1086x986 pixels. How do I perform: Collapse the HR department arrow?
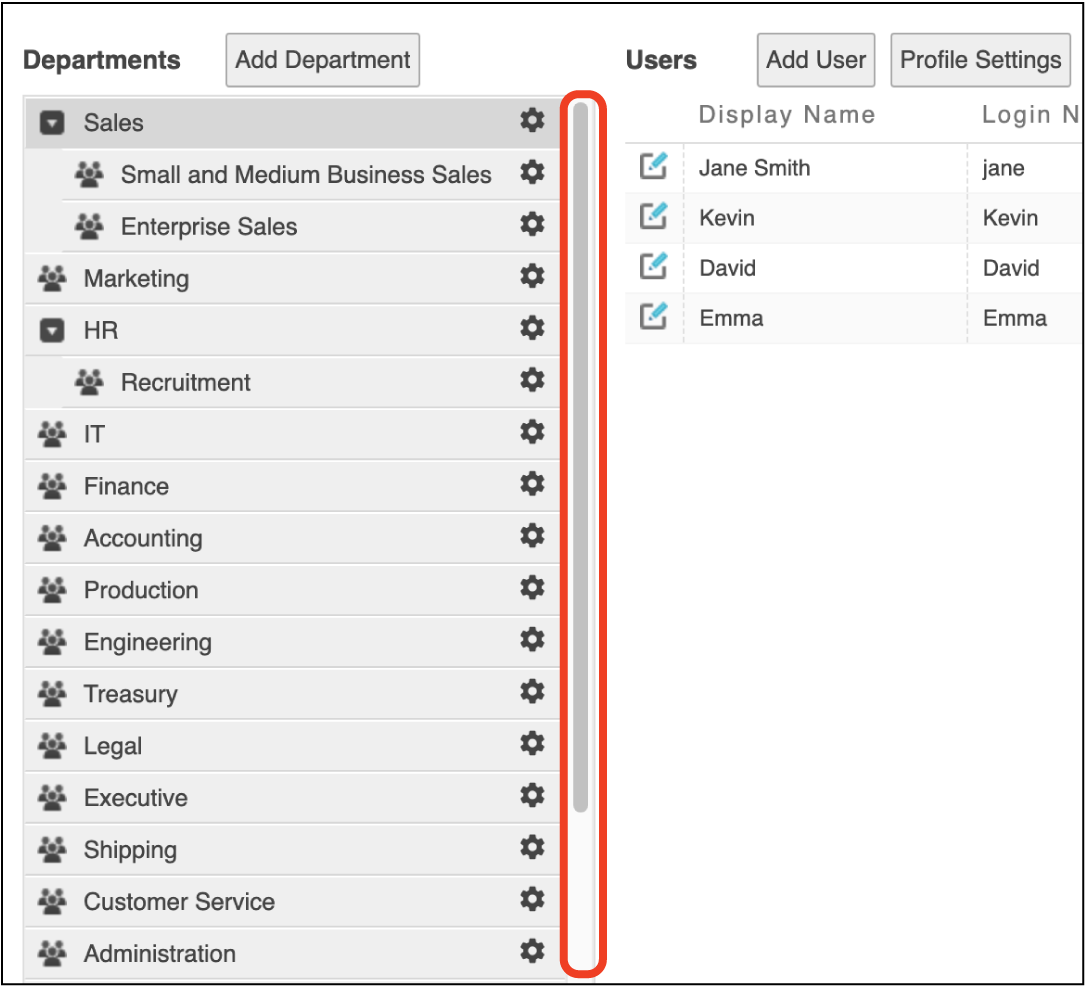(52, 330)
